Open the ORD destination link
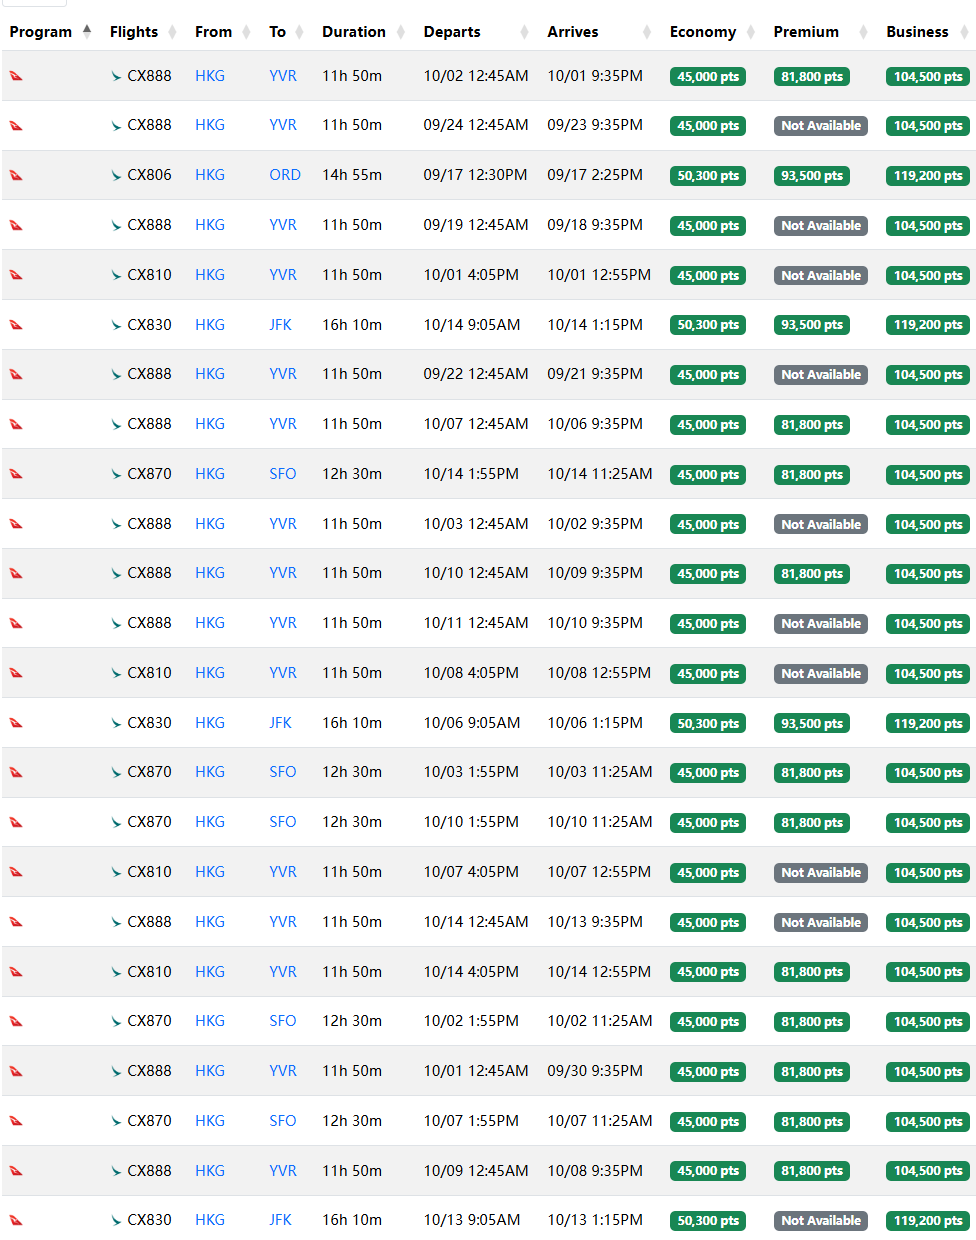 click(285, 175)
